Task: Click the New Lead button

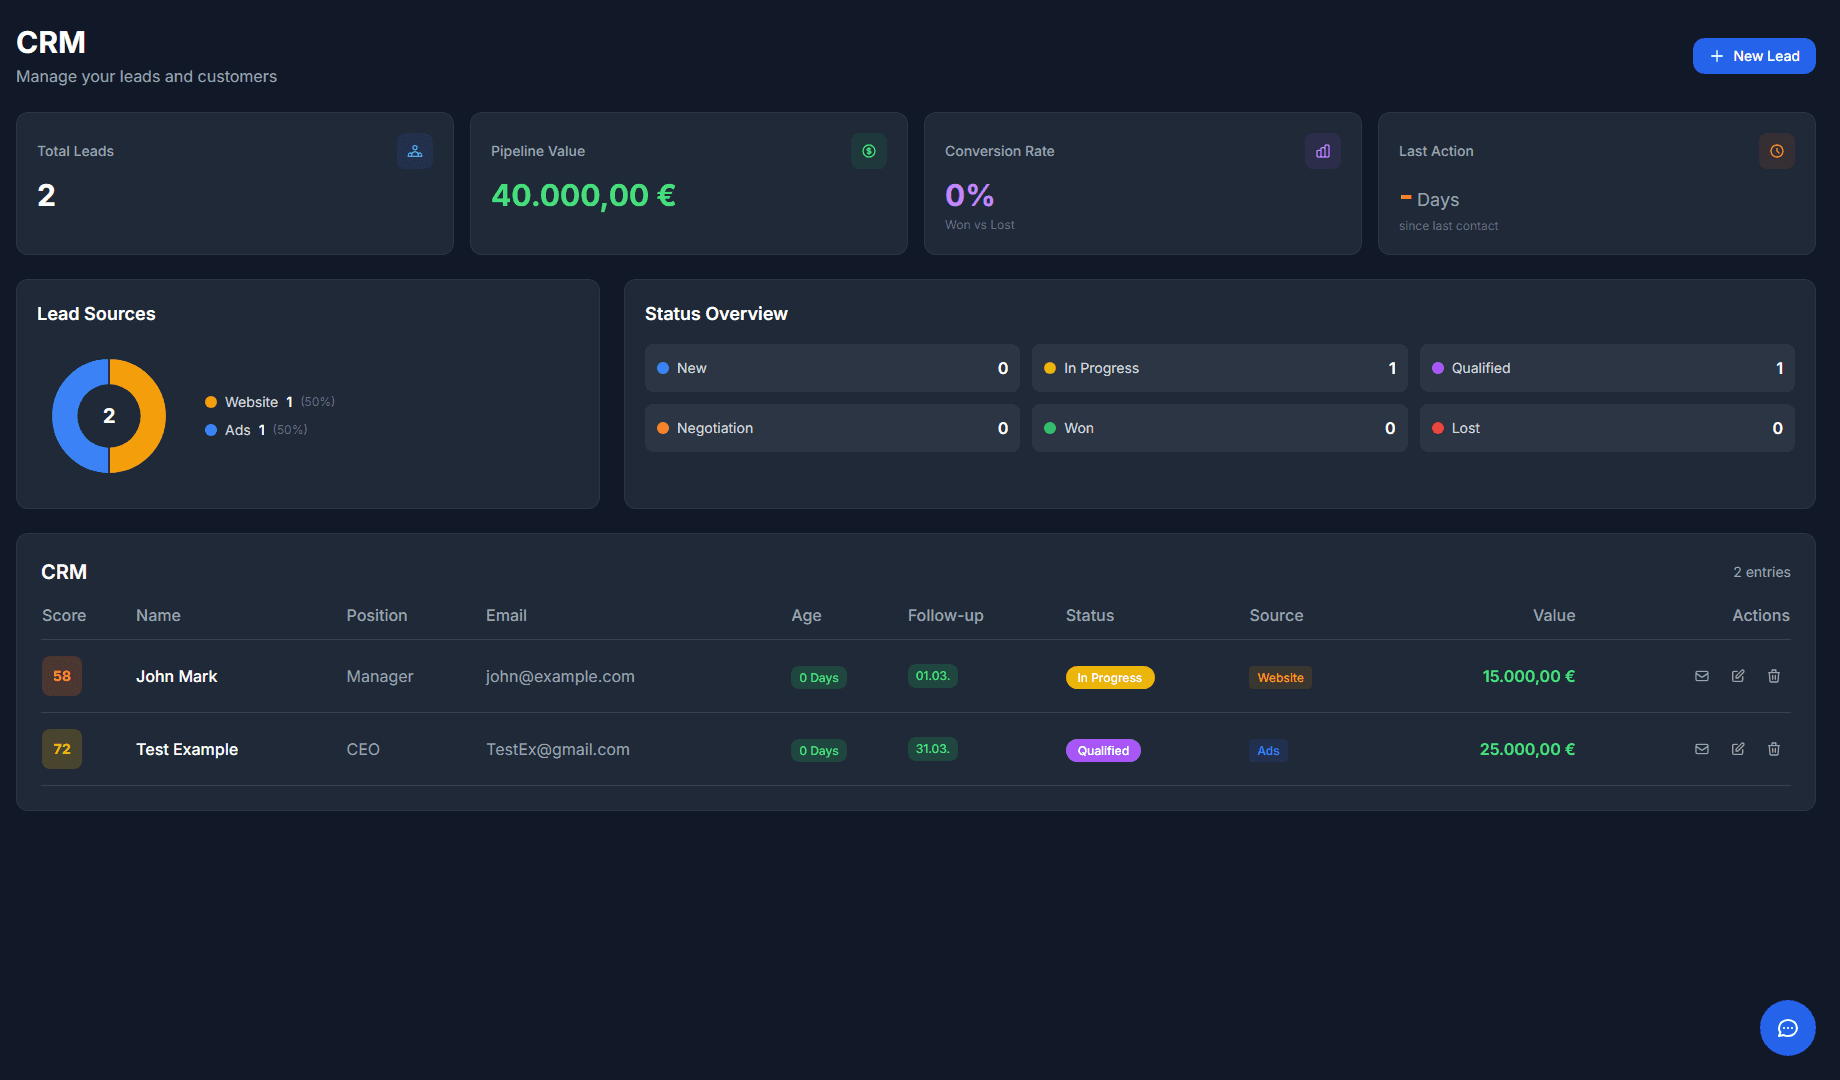Action: point(1753,55)
